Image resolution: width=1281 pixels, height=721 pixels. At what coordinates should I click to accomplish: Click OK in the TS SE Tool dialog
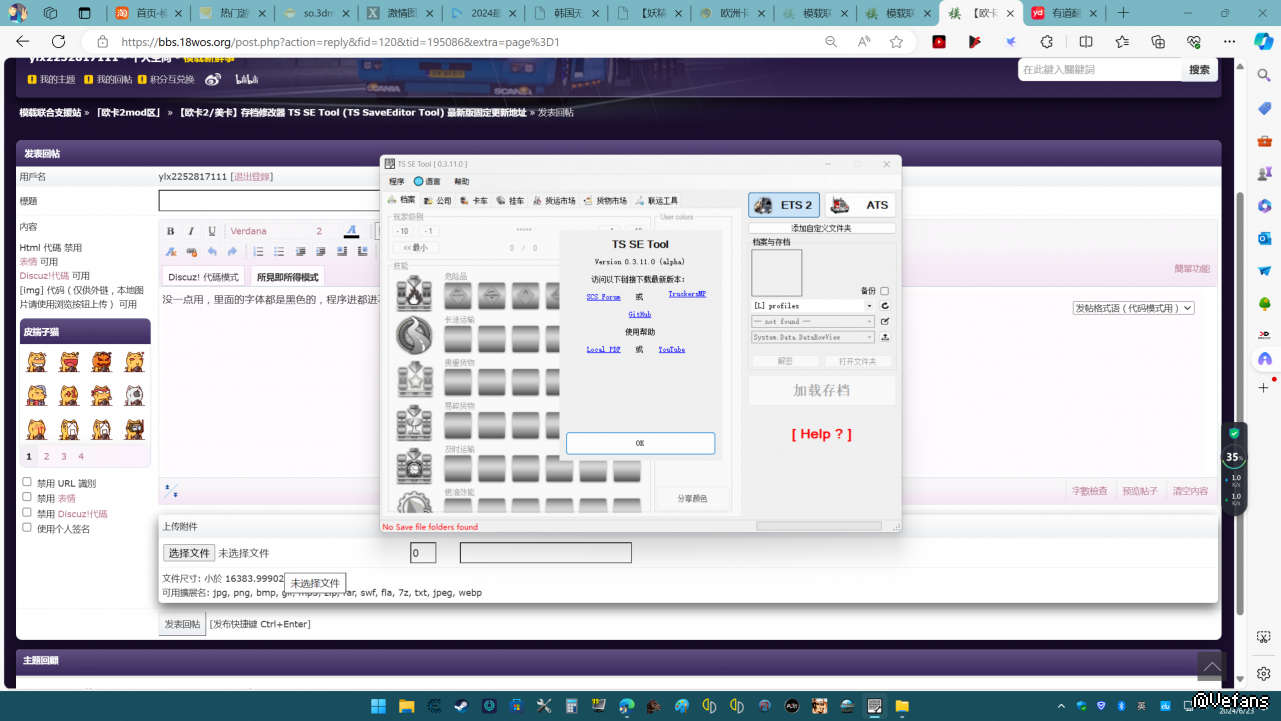(x=640, y=443)
